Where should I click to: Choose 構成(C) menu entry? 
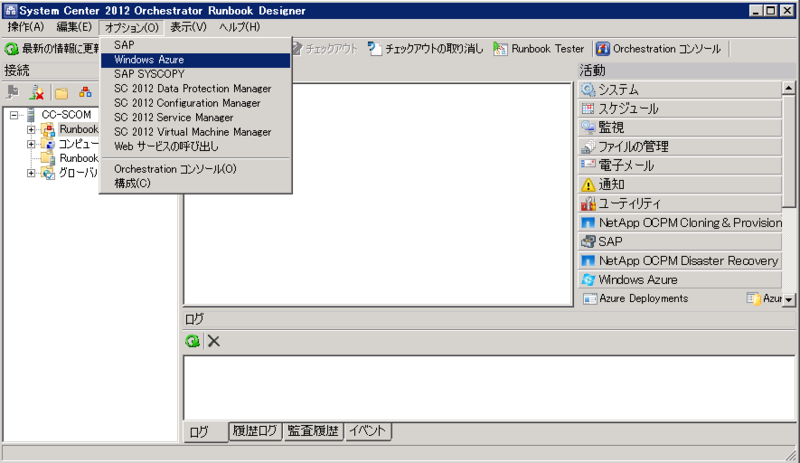(195, 183)
